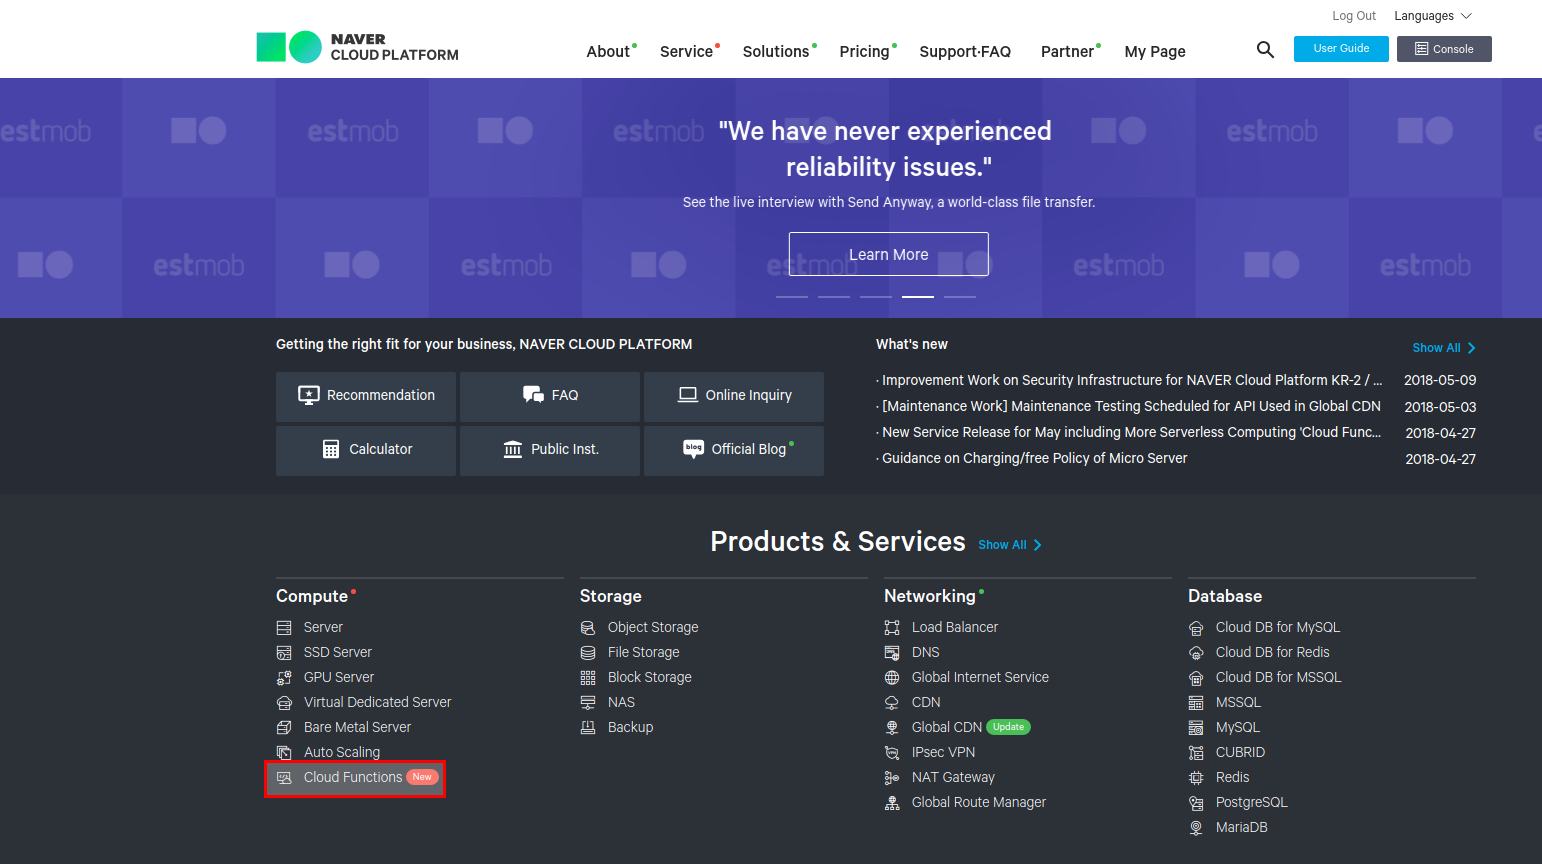The width and height of the screenshot is (1542, 864).
Task: Click the Server product icon
Action: (x=284, y=627)
